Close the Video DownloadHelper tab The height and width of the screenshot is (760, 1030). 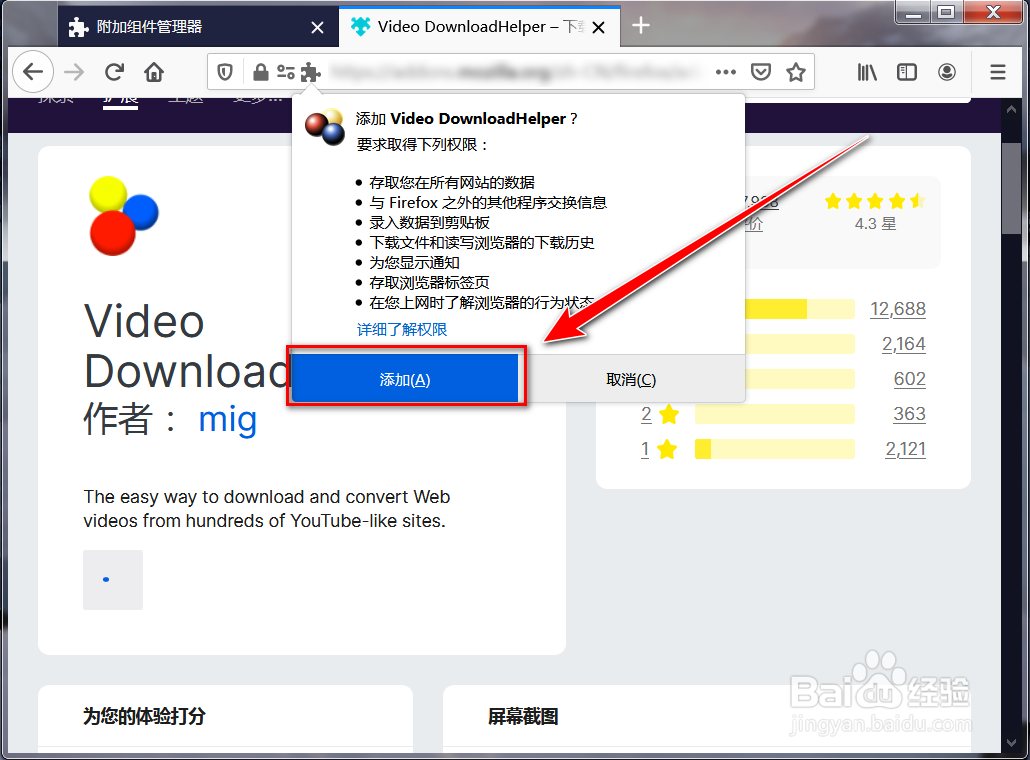click(x=598, y=27)
